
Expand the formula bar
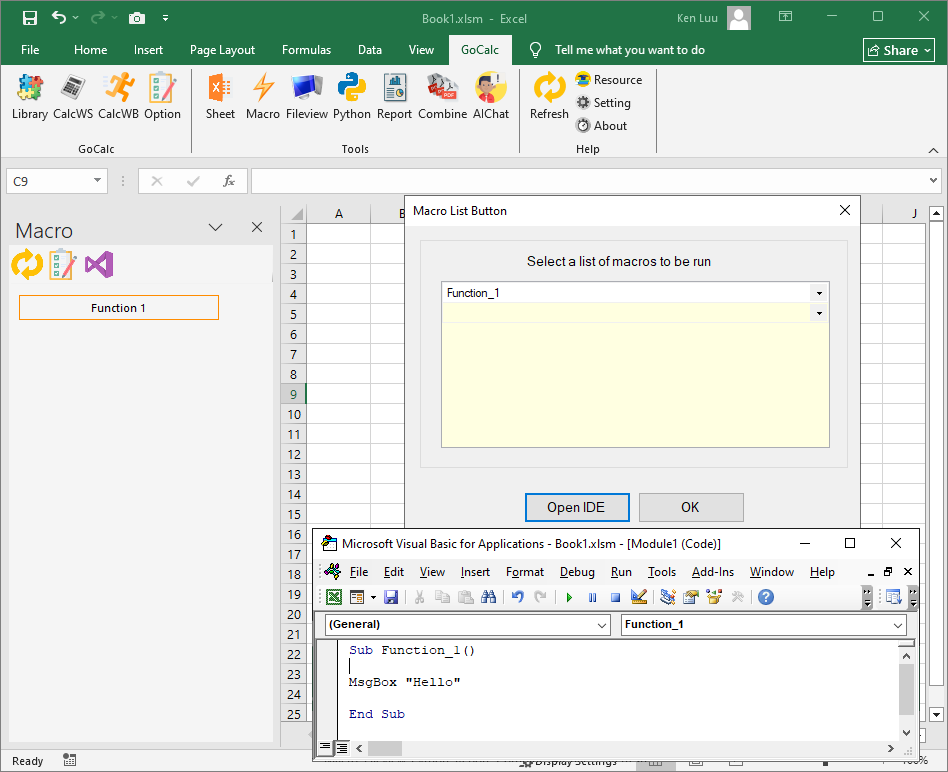click(933, 180)
